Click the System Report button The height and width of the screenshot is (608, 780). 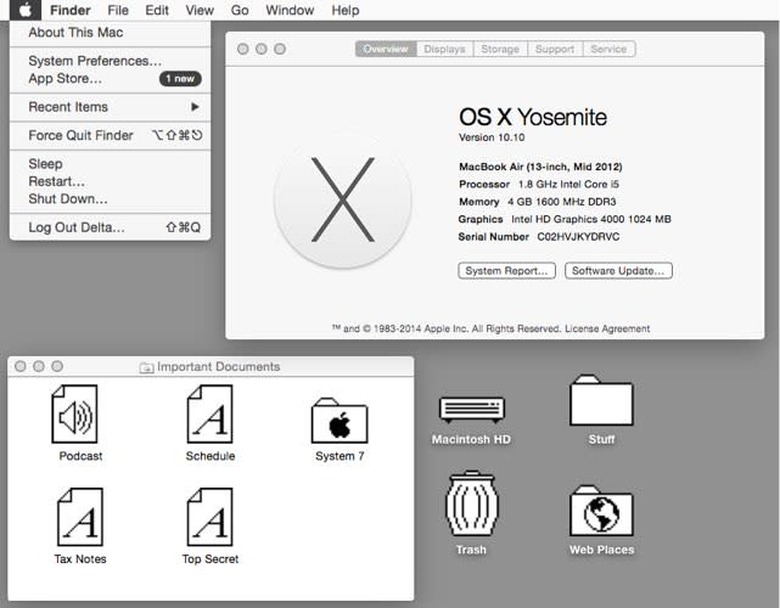[506, 271]
